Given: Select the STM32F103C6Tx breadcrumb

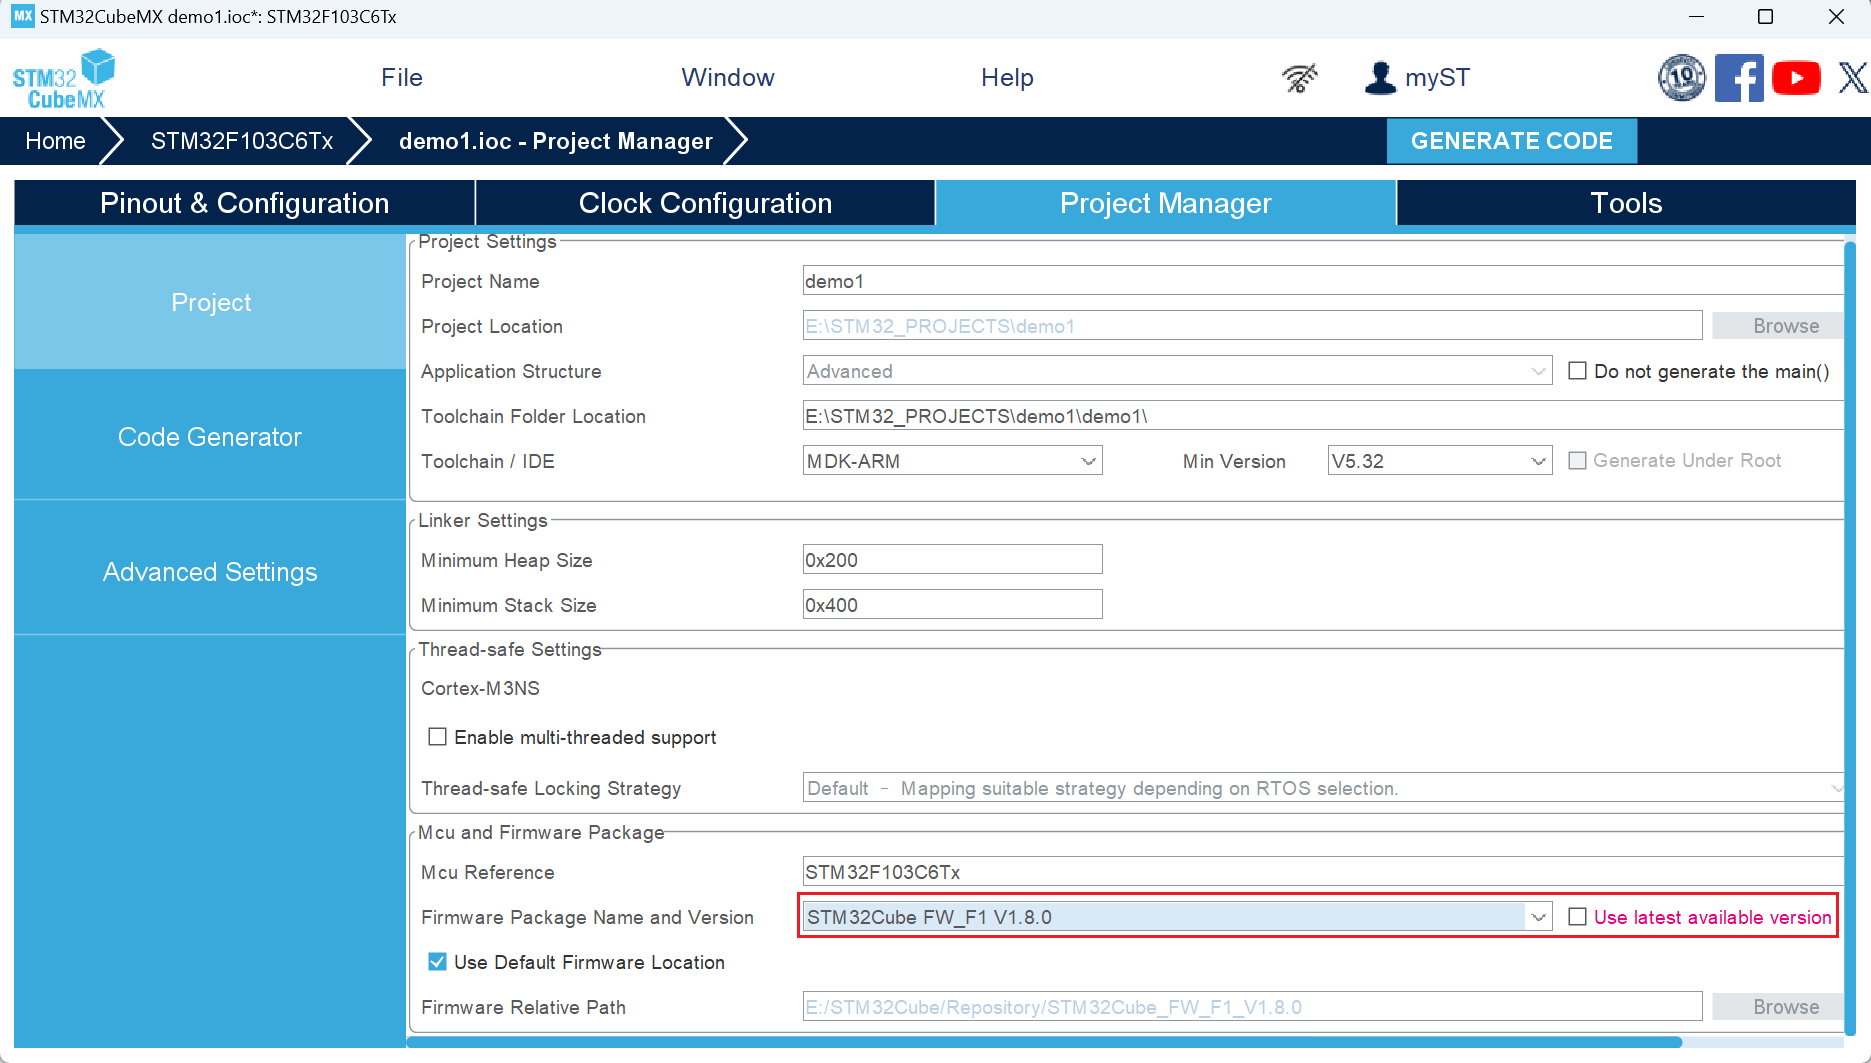Looking at the screenshot, I should point(242,141).
